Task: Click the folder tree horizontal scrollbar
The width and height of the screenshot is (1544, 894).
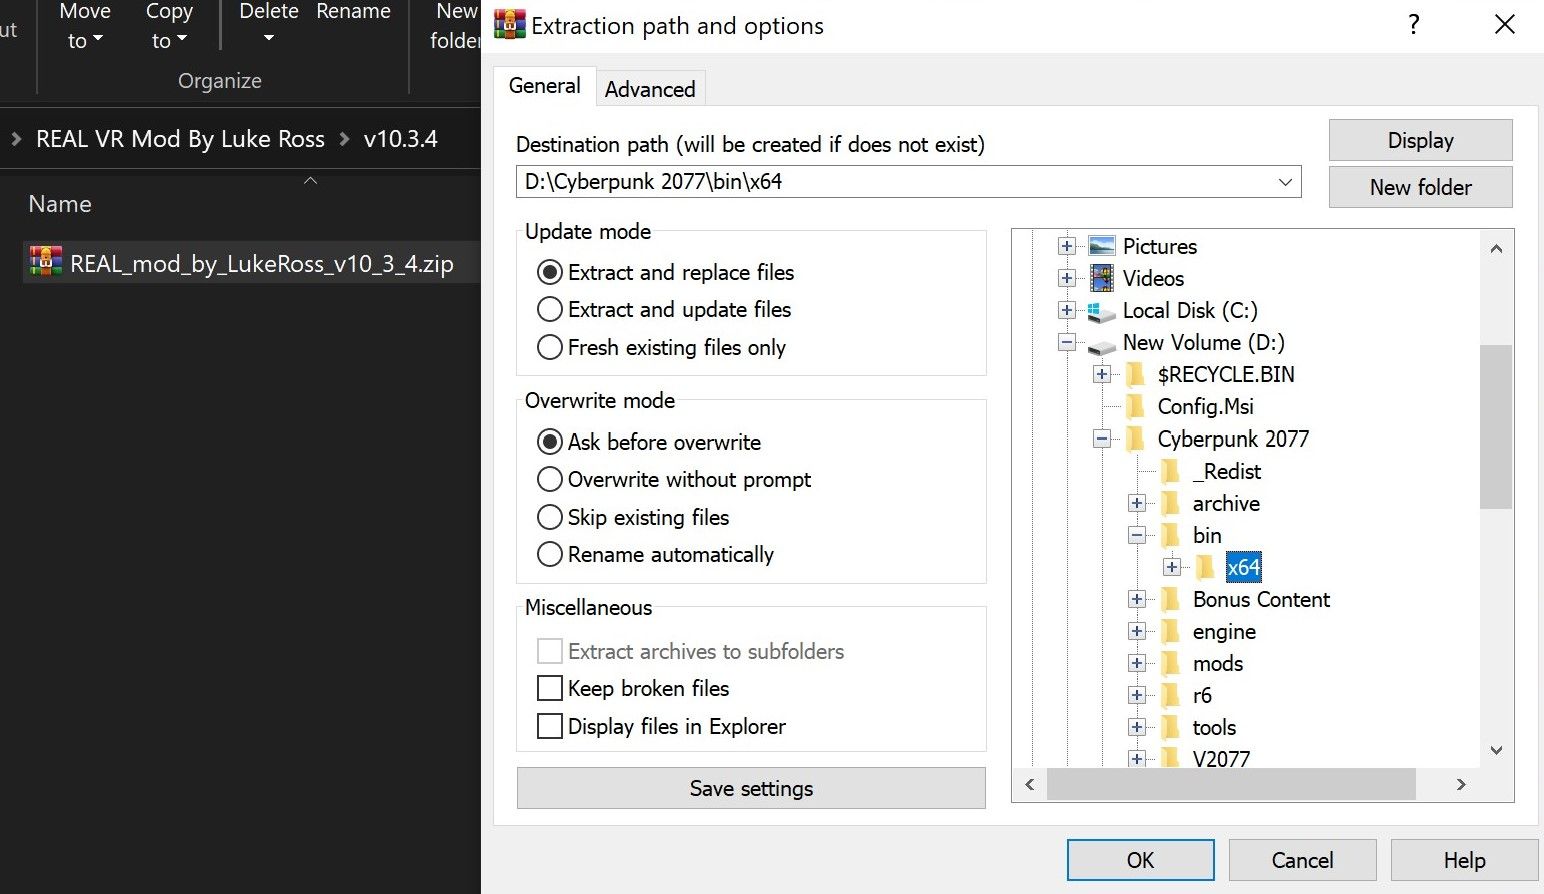Action: pos(1230,785)
